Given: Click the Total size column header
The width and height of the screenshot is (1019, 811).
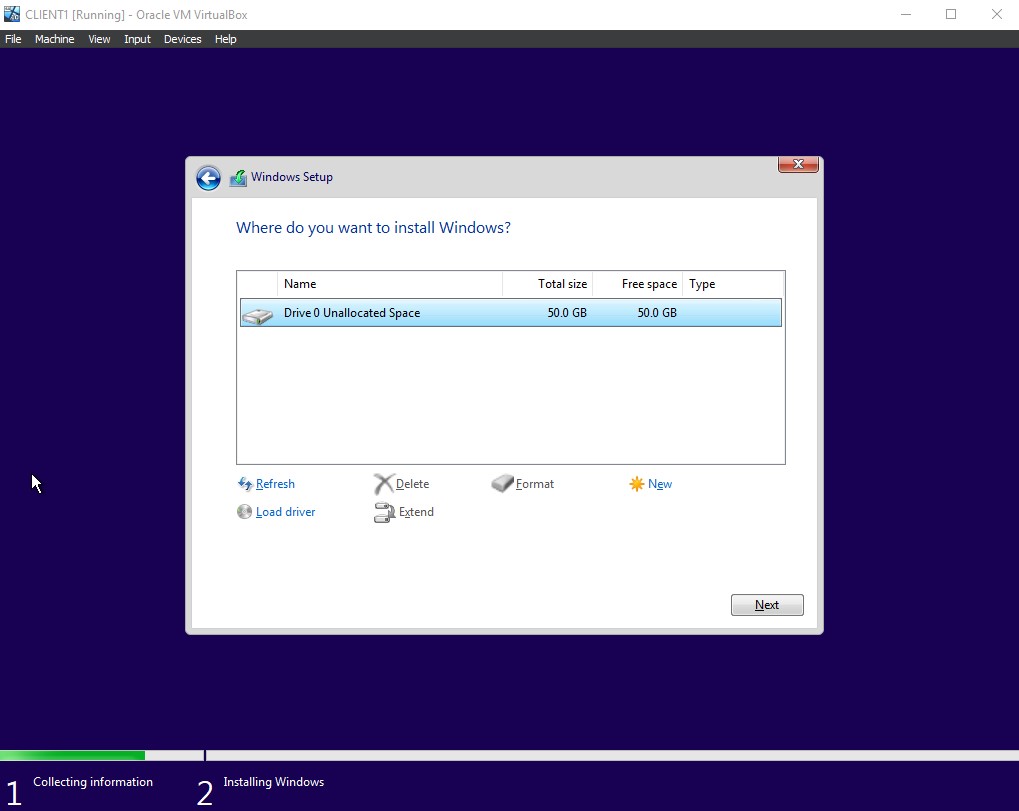Looking at the screenshot, I should point(547,284).
